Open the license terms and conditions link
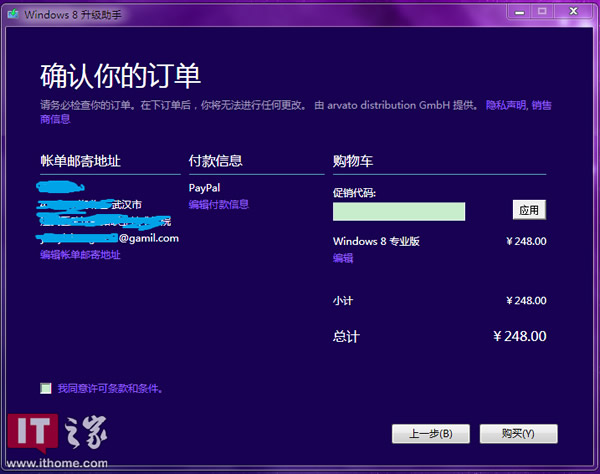This screenshot has width=600, height=474. coord(110,389)
